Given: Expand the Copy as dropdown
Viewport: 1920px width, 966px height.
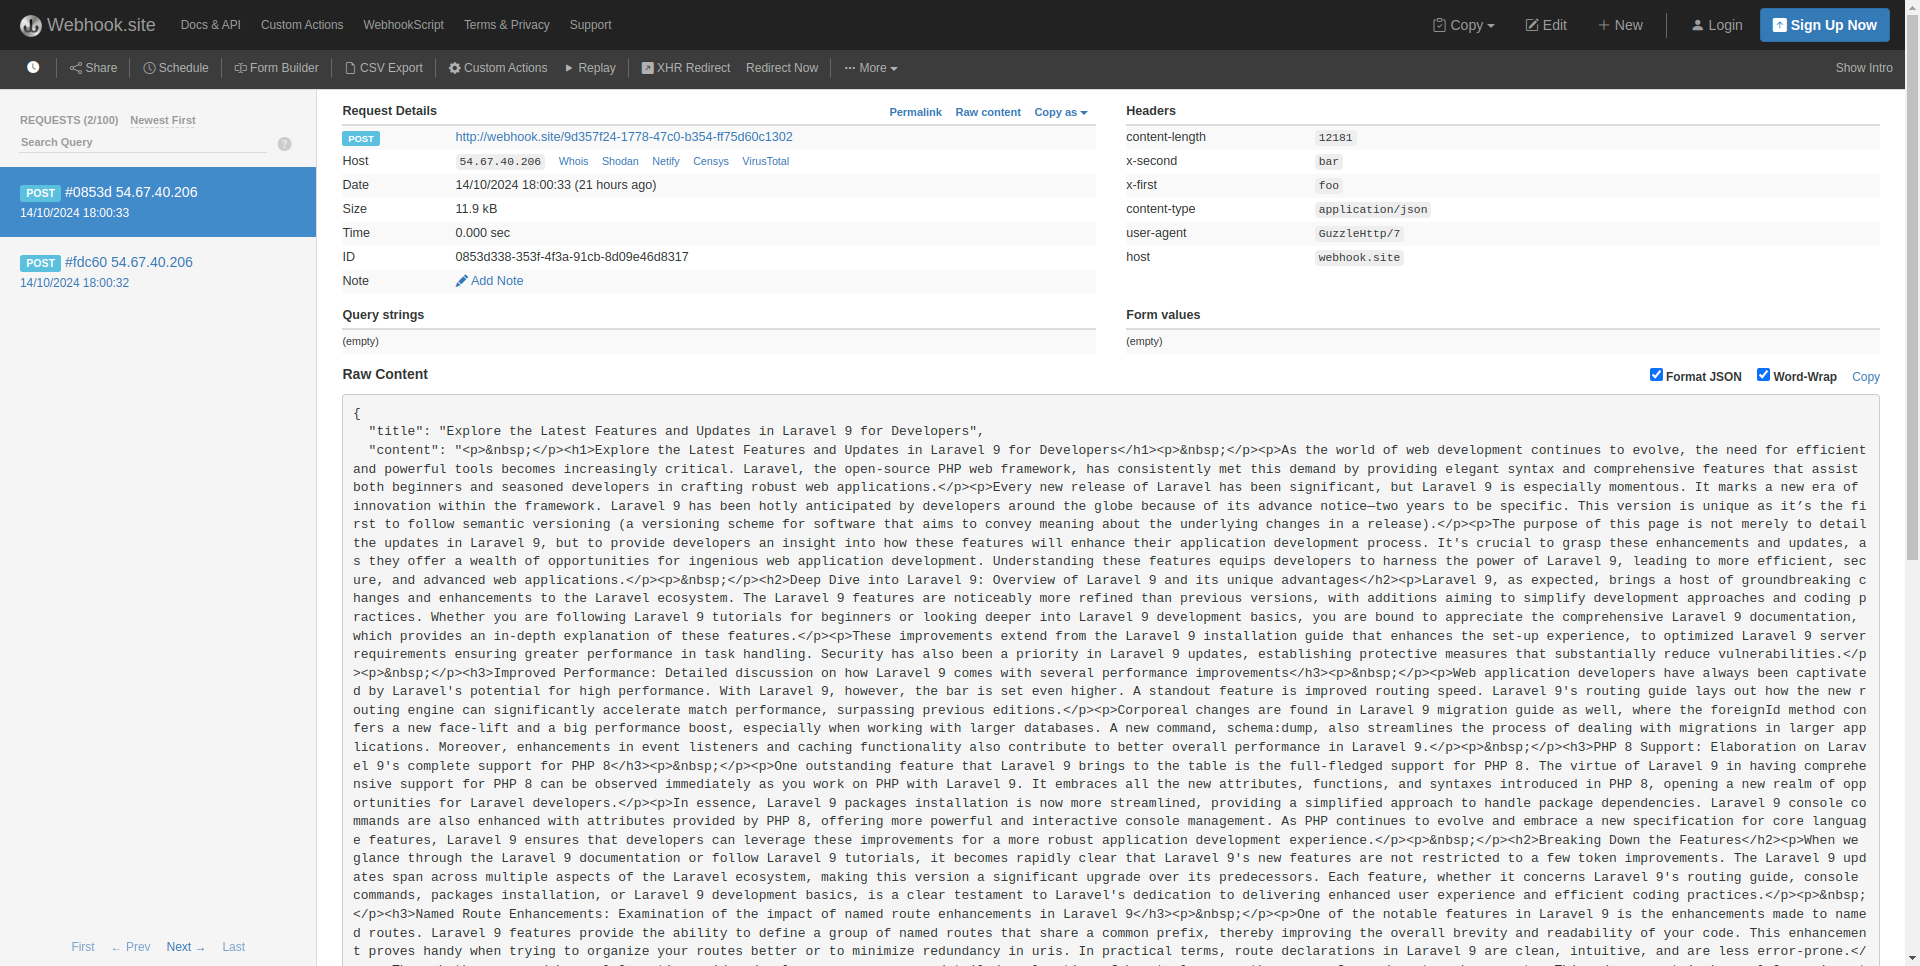Looking at the screenshot, I should click(x=1060, y=112).
